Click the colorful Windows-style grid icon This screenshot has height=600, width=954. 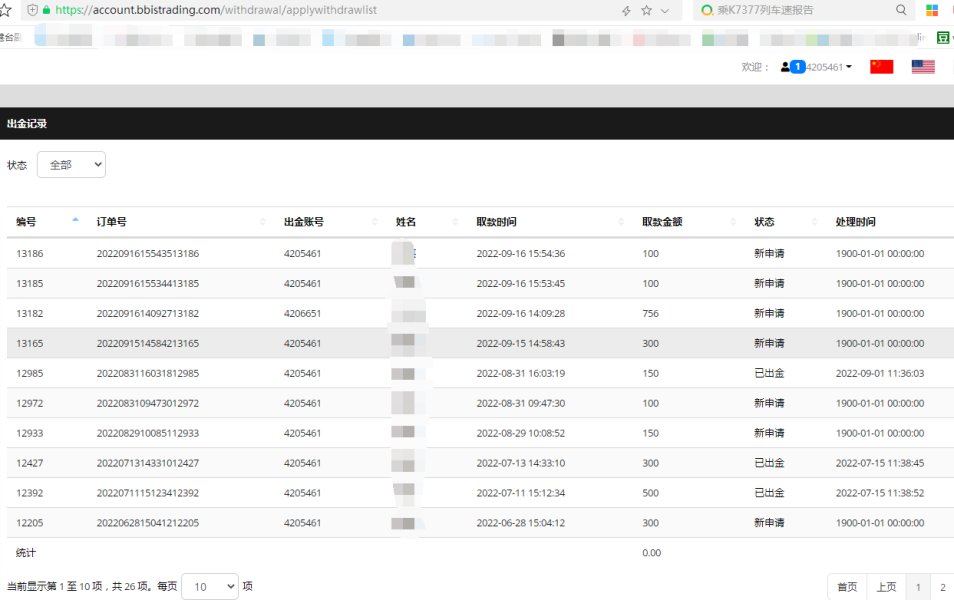(932, 10)
